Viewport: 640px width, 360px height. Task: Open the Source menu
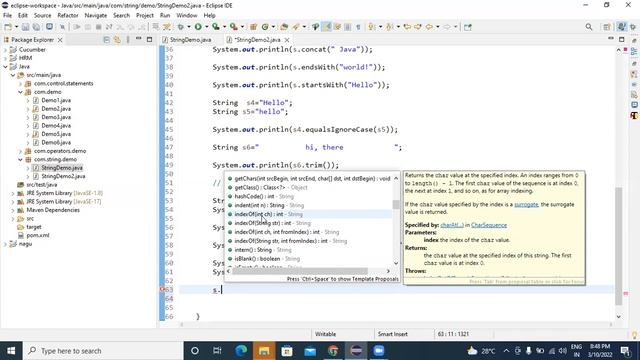42,16
